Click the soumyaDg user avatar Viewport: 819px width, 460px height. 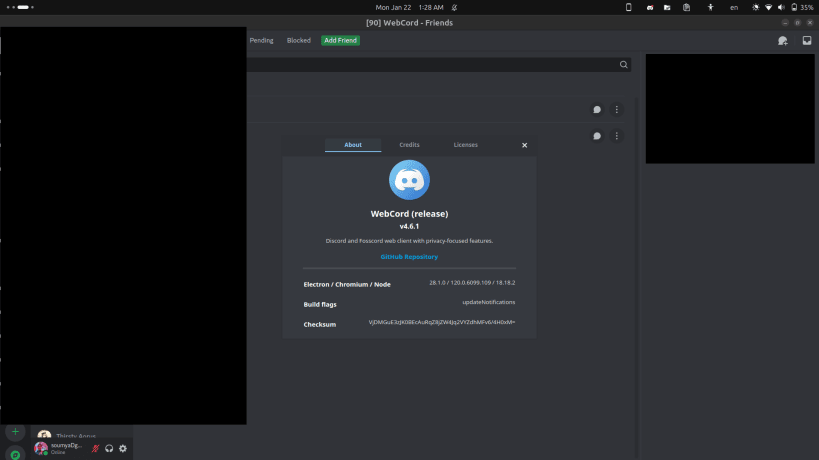tap(41, 448)
